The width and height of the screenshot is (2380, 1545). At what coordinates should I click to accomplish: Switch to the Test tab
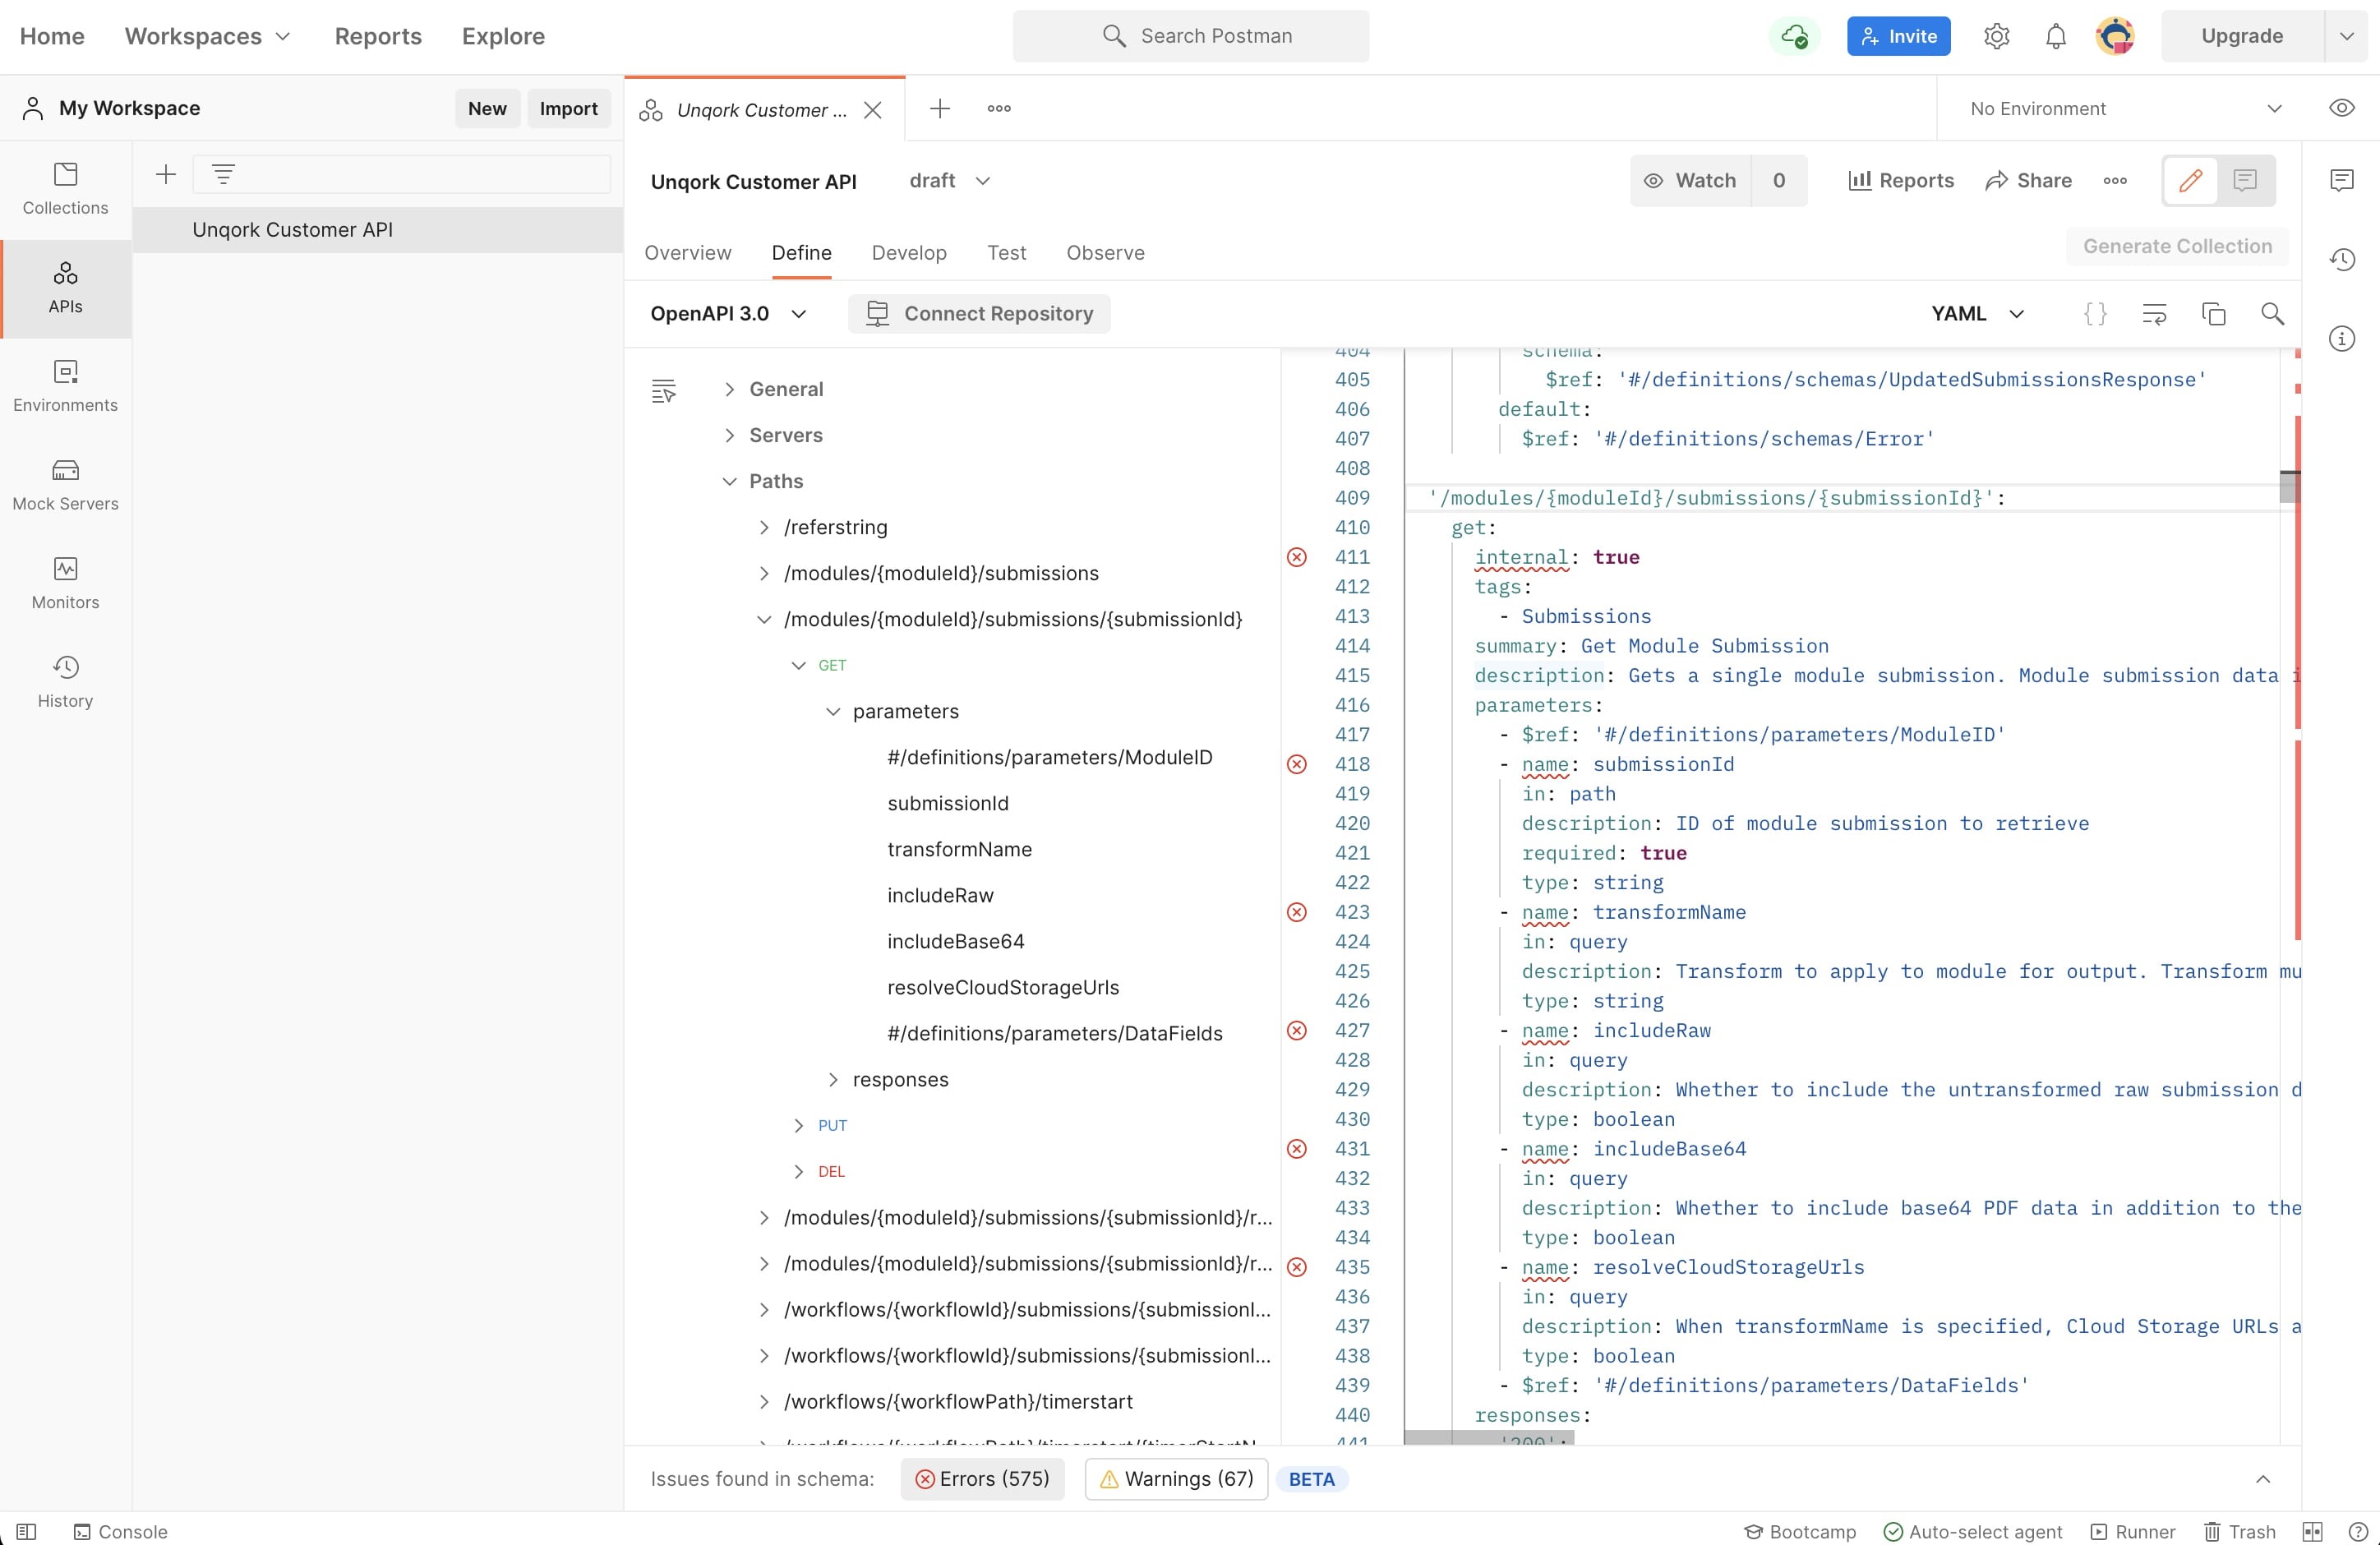click(x=1006, y=253)
